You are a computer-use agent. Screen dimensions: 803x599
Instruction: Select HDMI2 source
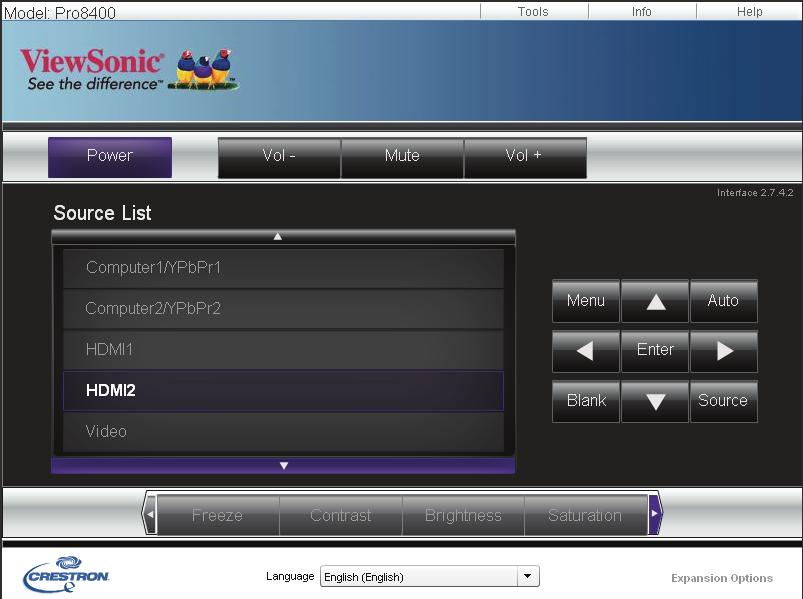tap(283, 391)
